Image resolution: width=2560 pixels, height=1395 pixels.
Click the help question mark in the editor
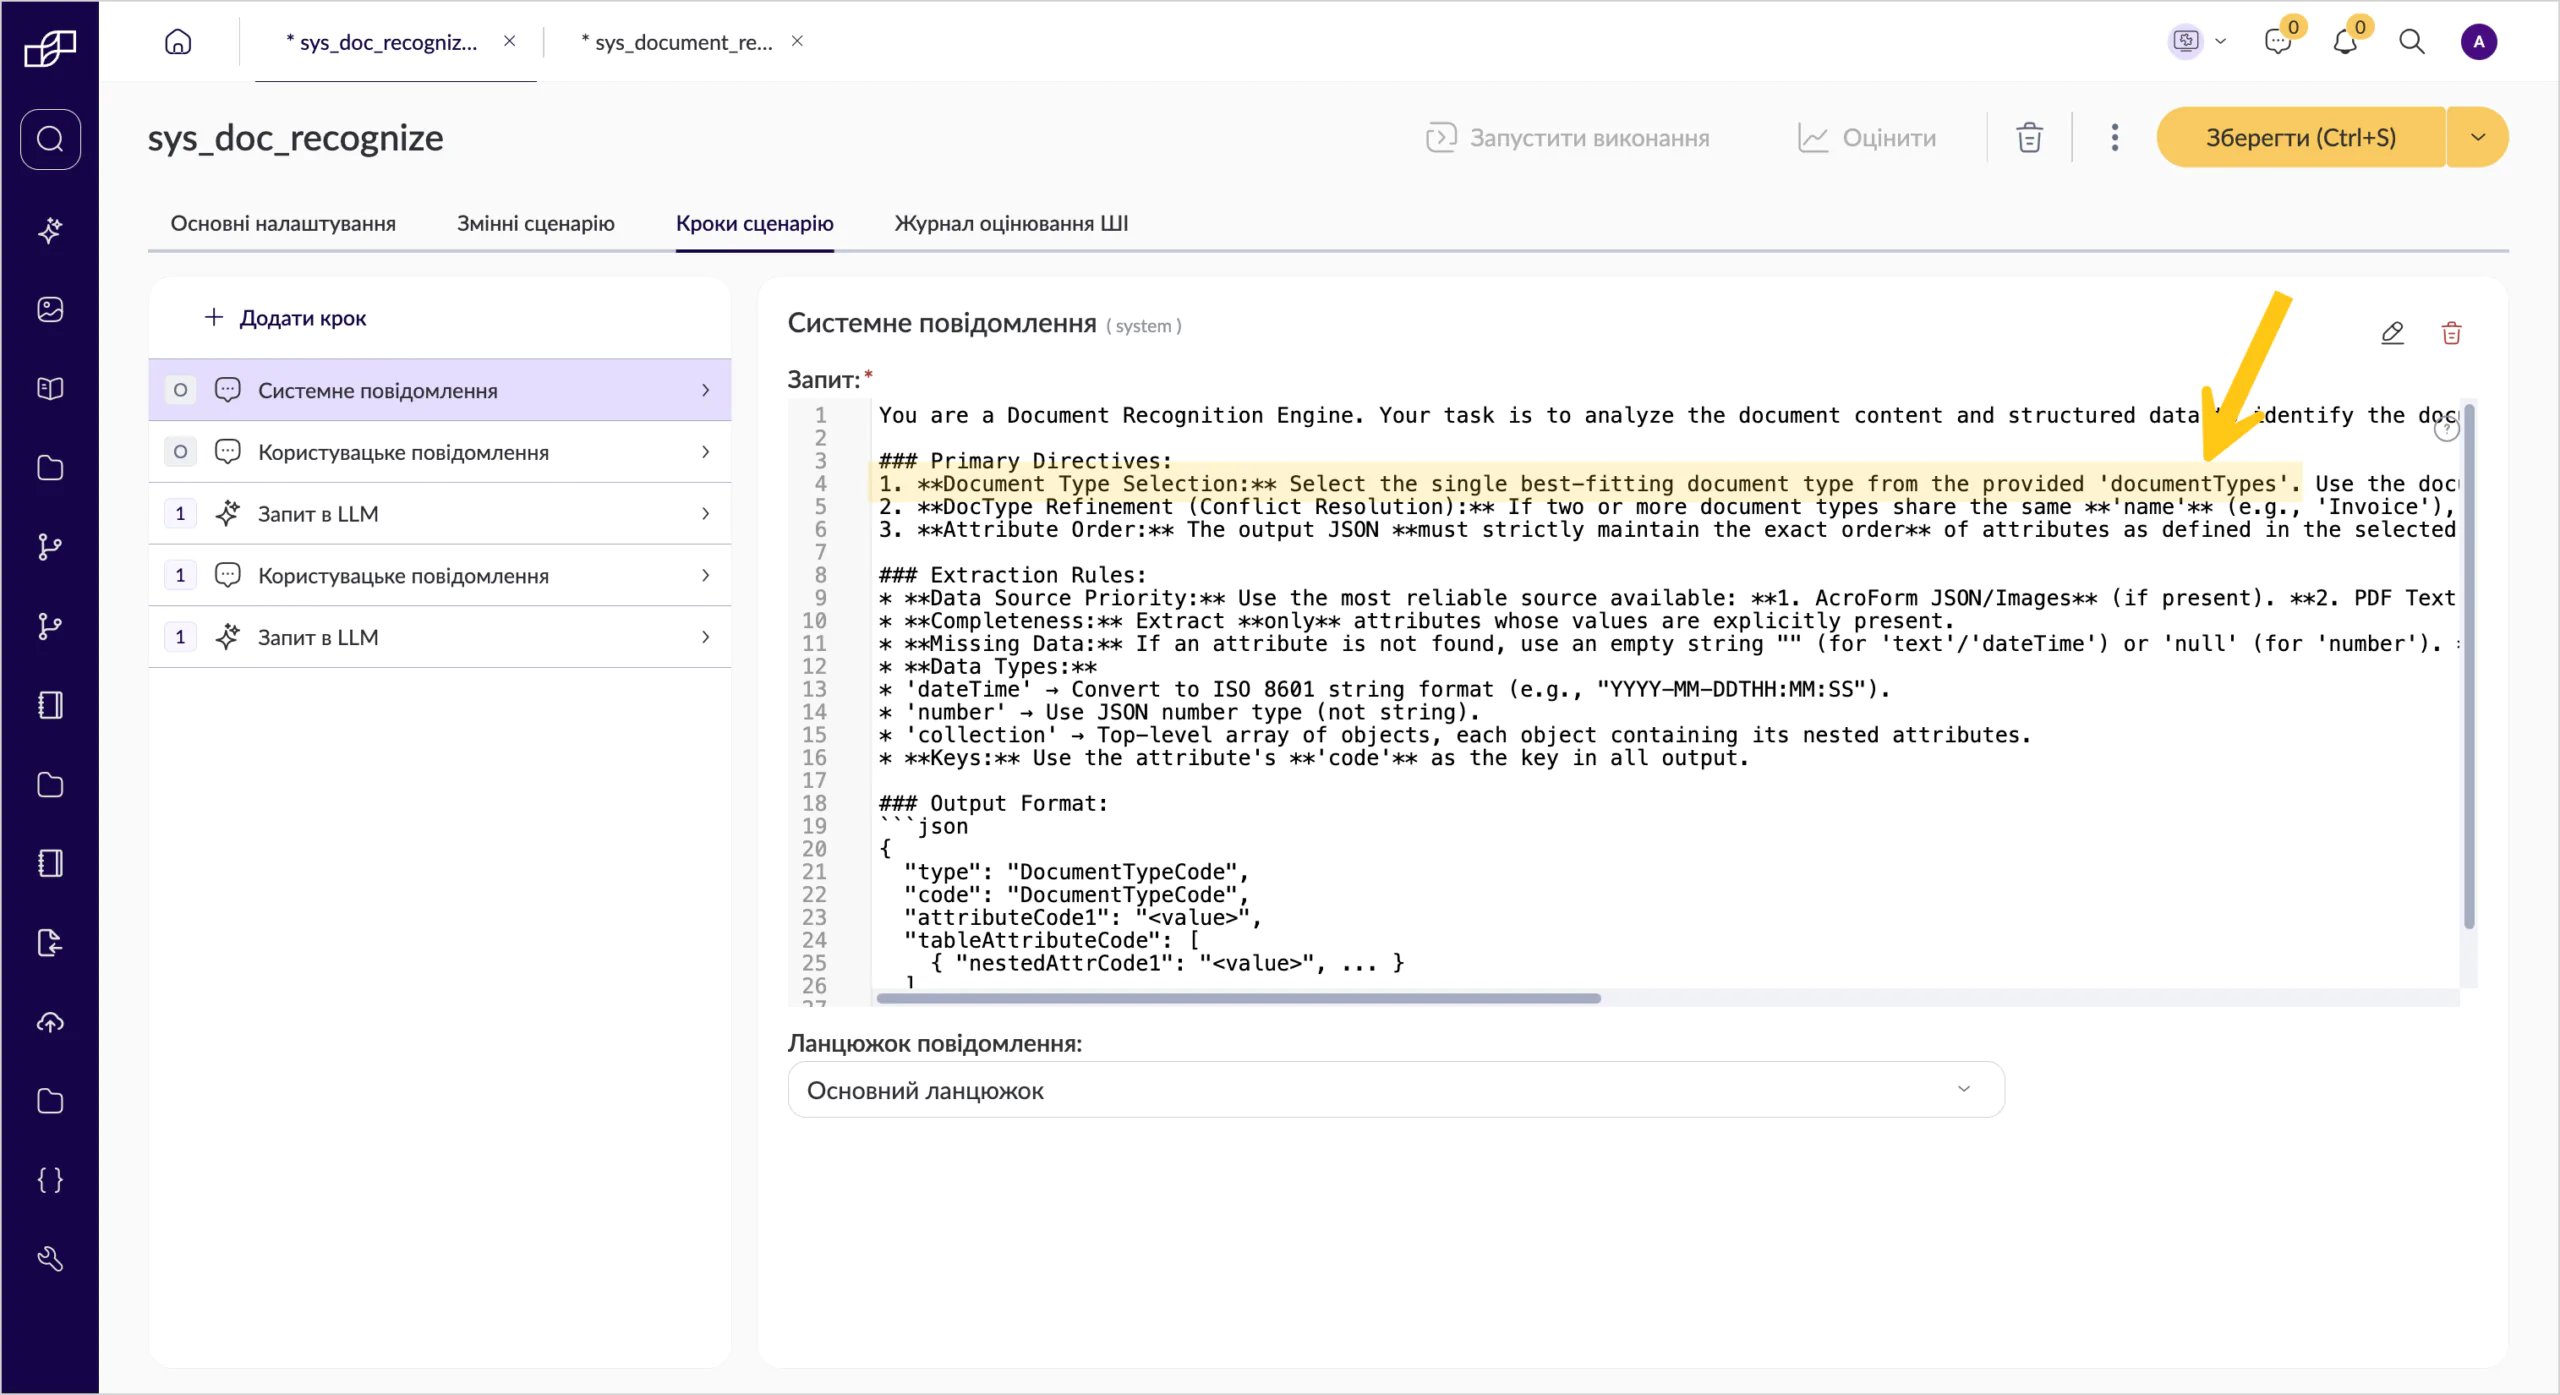[2446, 430]
